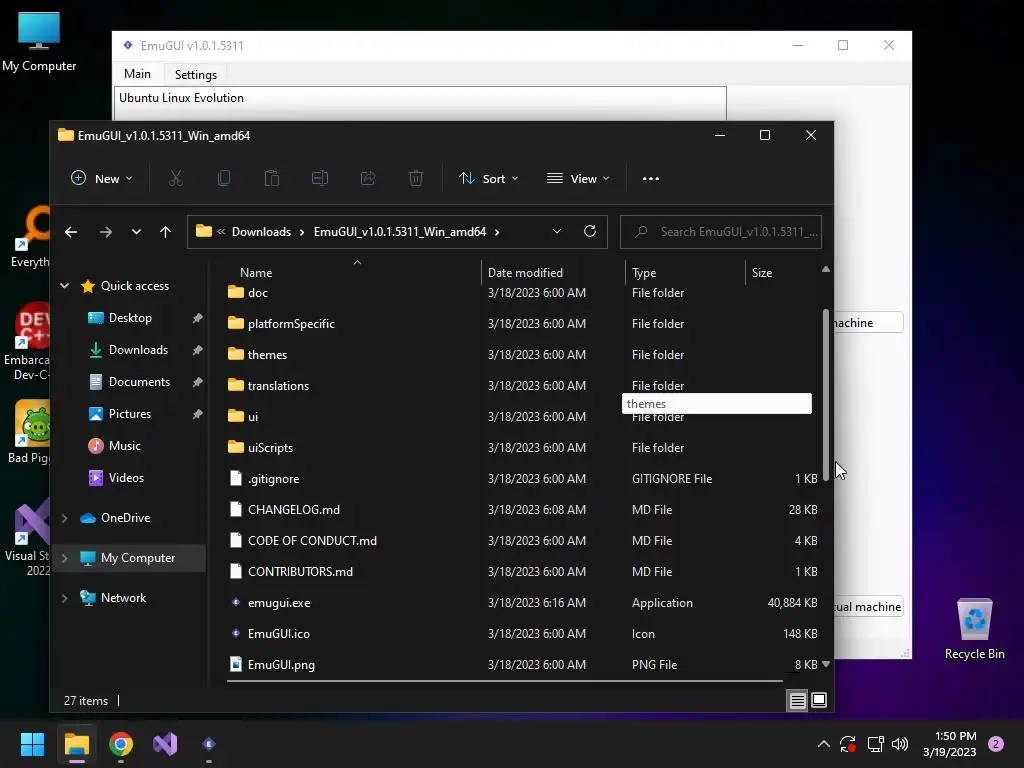This screenshot has height=768, width=1024.
Task: Open the Main tab in EmuGUI
Action: [137, 74]
